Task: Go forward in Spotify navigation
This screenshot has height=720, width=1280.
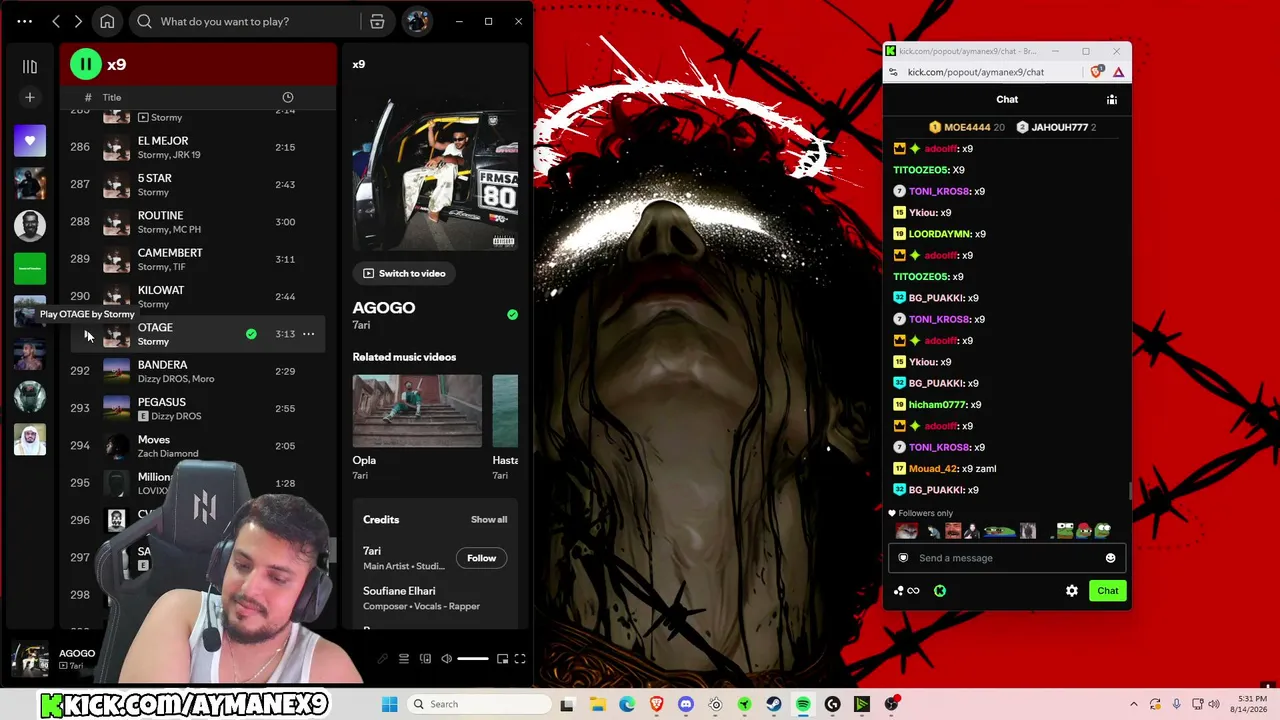Action: (78, 21)
